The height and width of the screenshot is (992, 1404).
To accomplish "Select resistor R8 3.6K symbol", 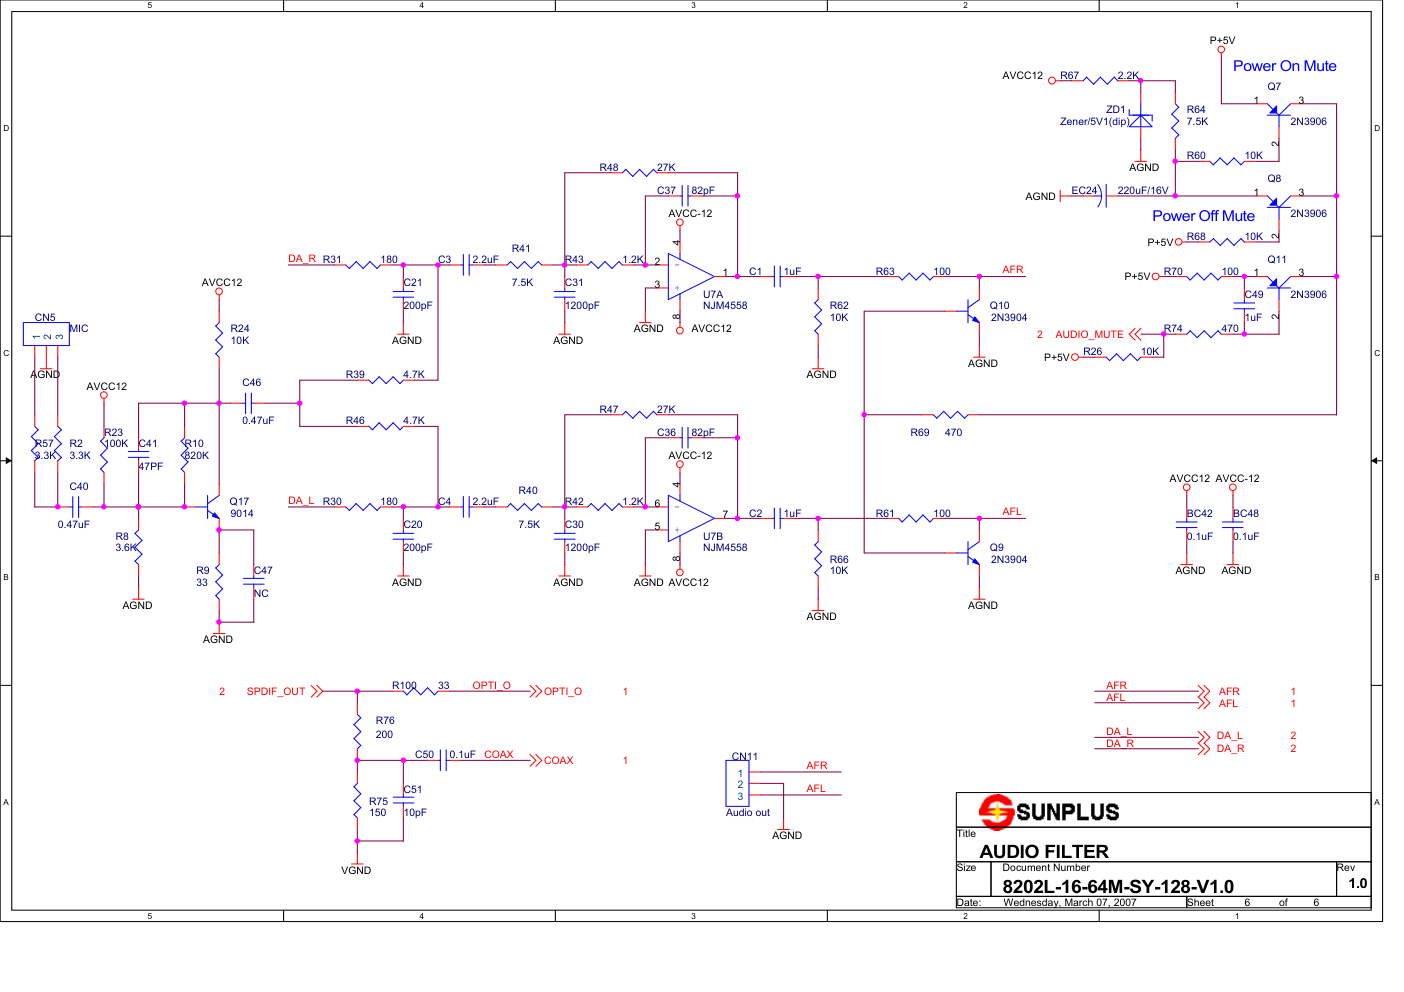I will point(138,547).
